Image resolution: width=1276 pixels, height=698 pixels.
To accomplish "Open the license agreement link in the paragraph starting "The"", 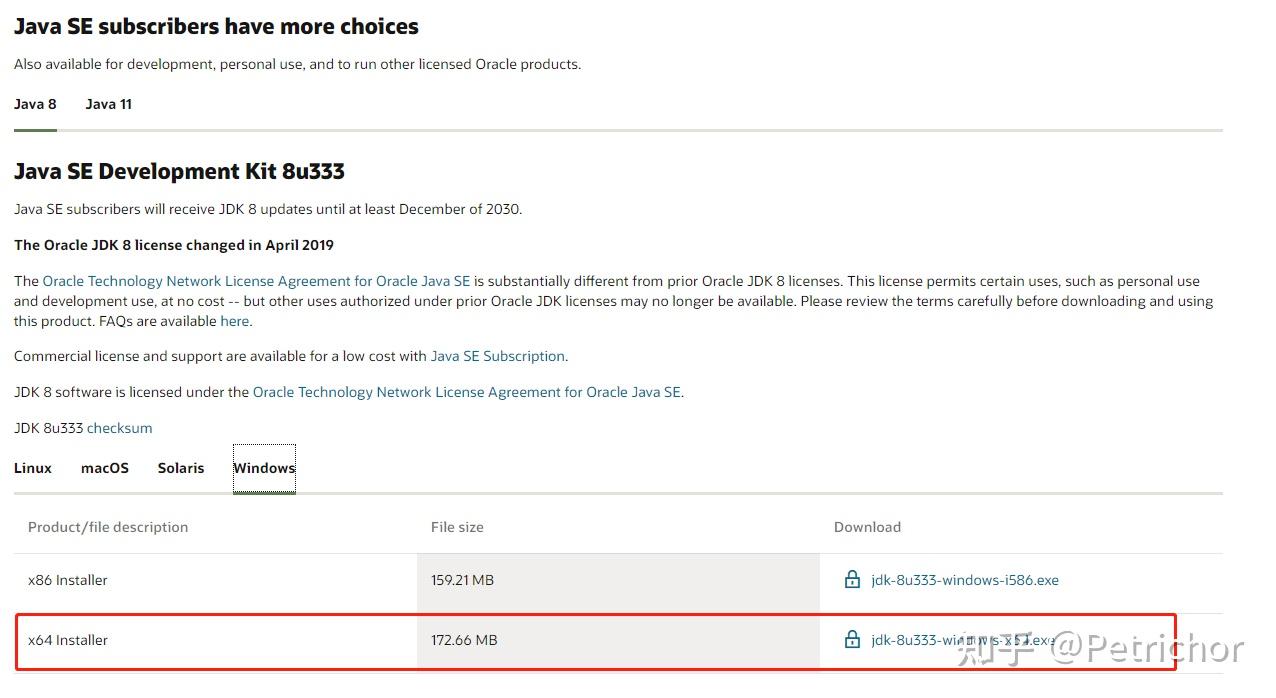I will pos(256,281).
